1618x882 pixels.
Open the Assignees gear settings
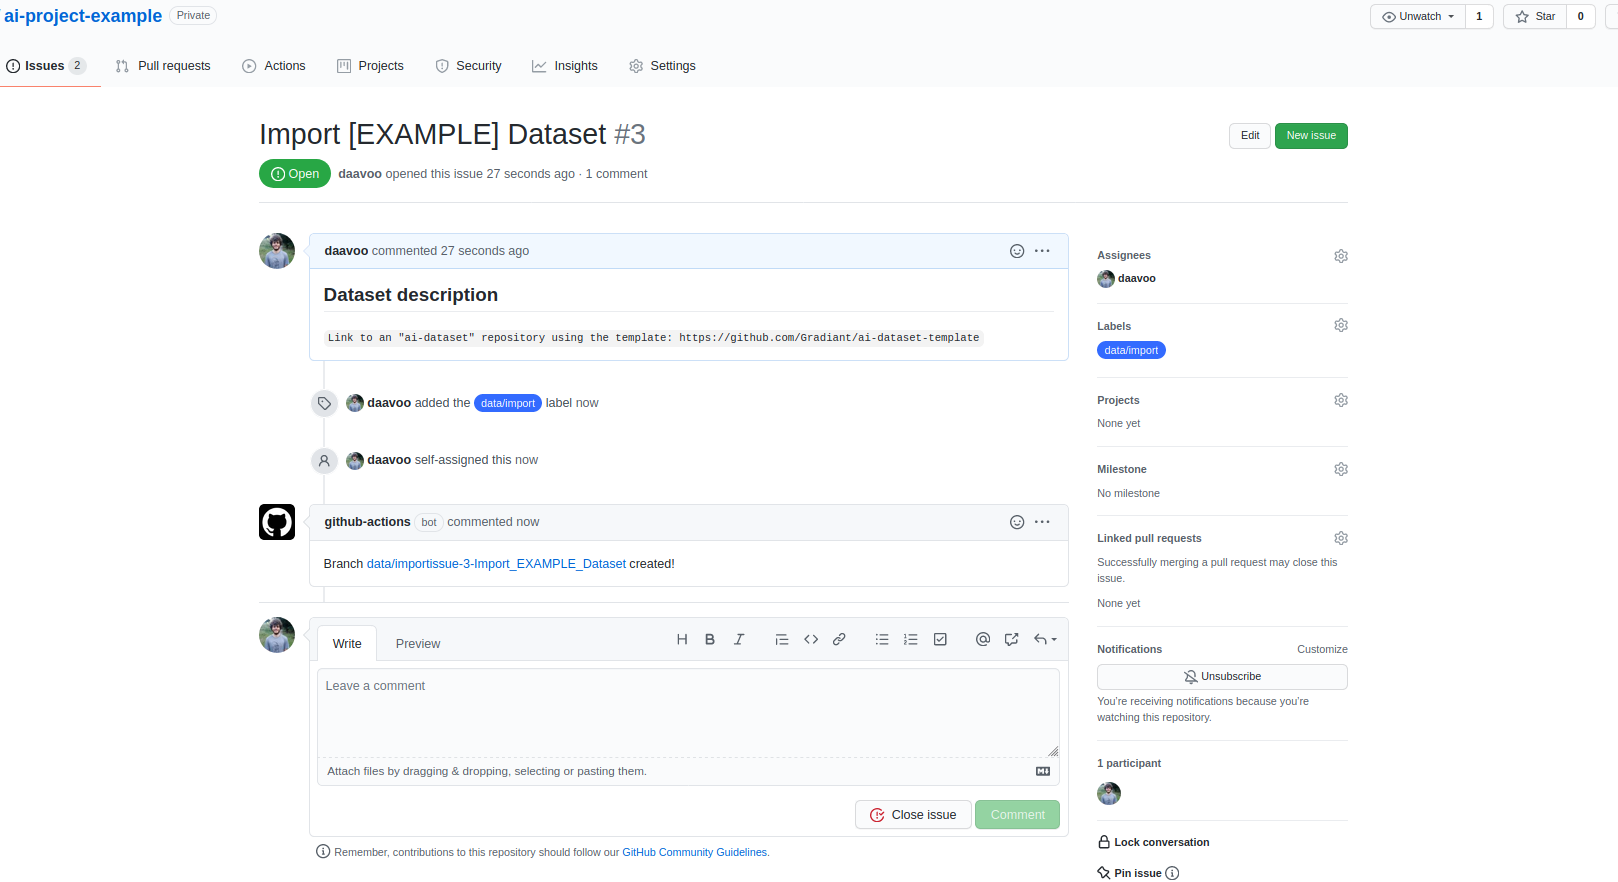[x=1341, y=256]
